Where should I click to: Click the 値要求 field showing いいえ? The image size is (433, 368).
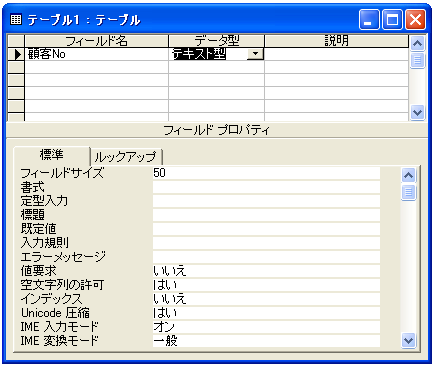[266, 271]
